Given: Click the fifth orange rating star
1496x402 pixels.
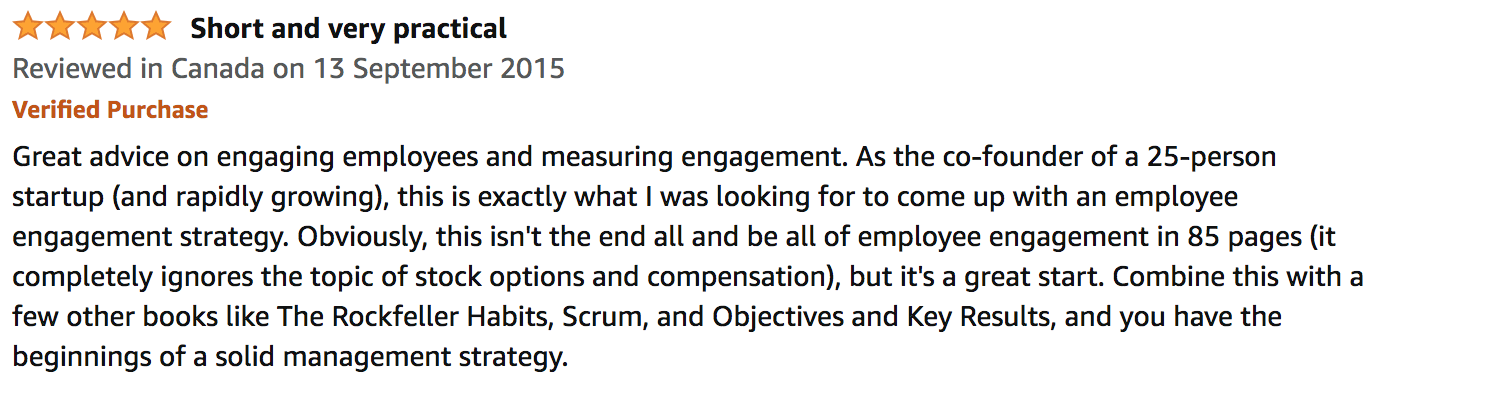Looking at the screenshot, I should coord(156,28).
